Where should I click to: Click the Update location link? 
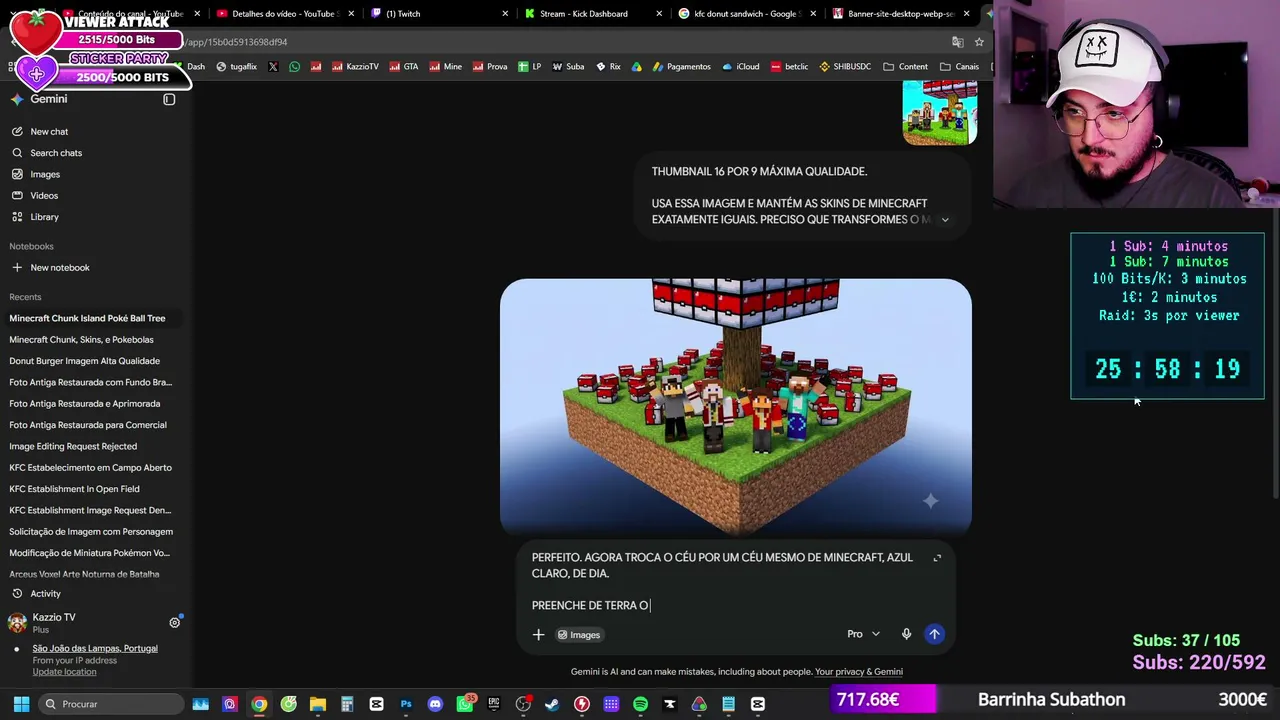coord(64,672)
